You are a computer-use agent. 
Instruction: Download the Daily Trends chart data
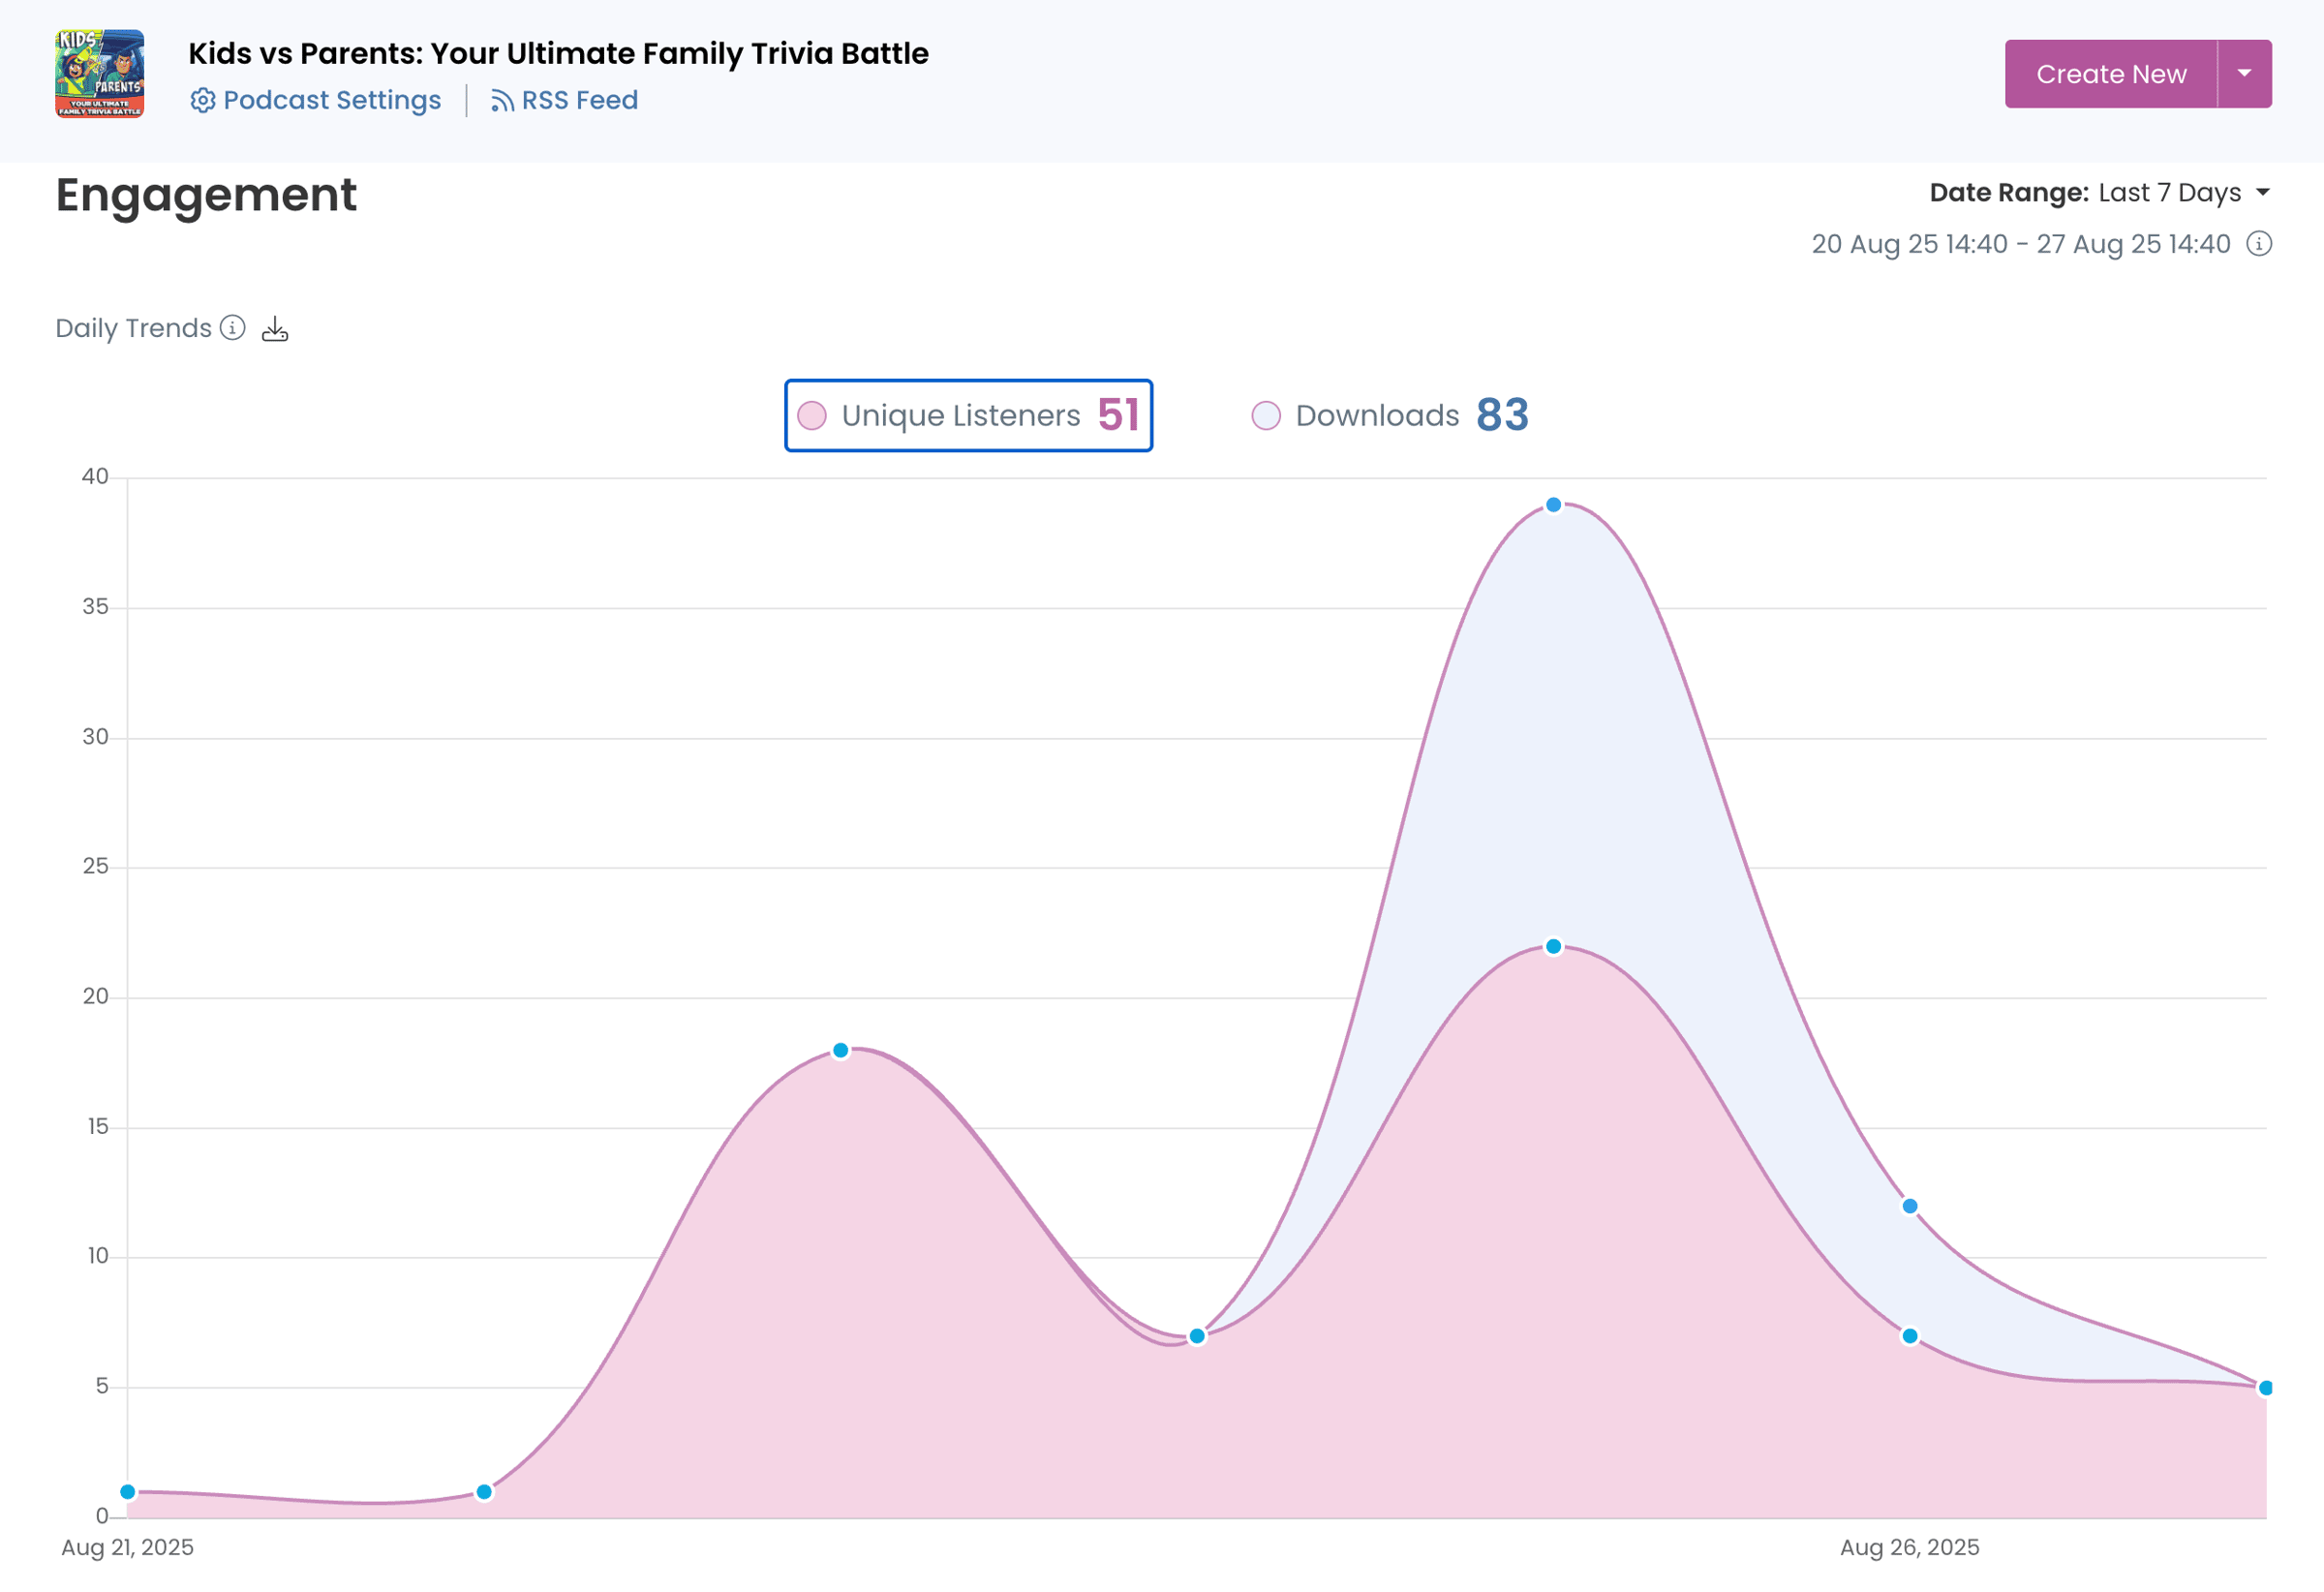tap(275, 329)
